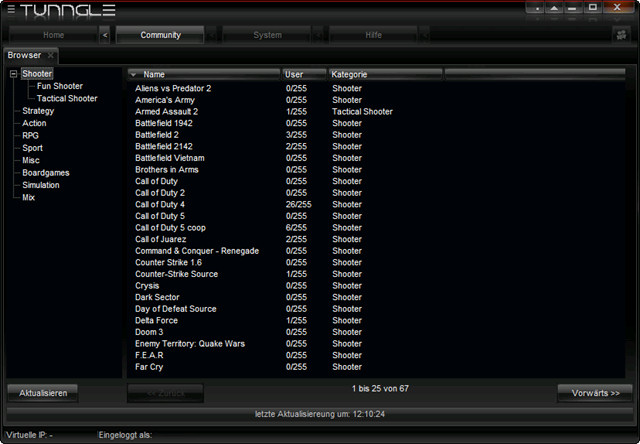Viewport: 640px width, 444px height.
Task: Select Boardgames category in tree
Action: 46,173
